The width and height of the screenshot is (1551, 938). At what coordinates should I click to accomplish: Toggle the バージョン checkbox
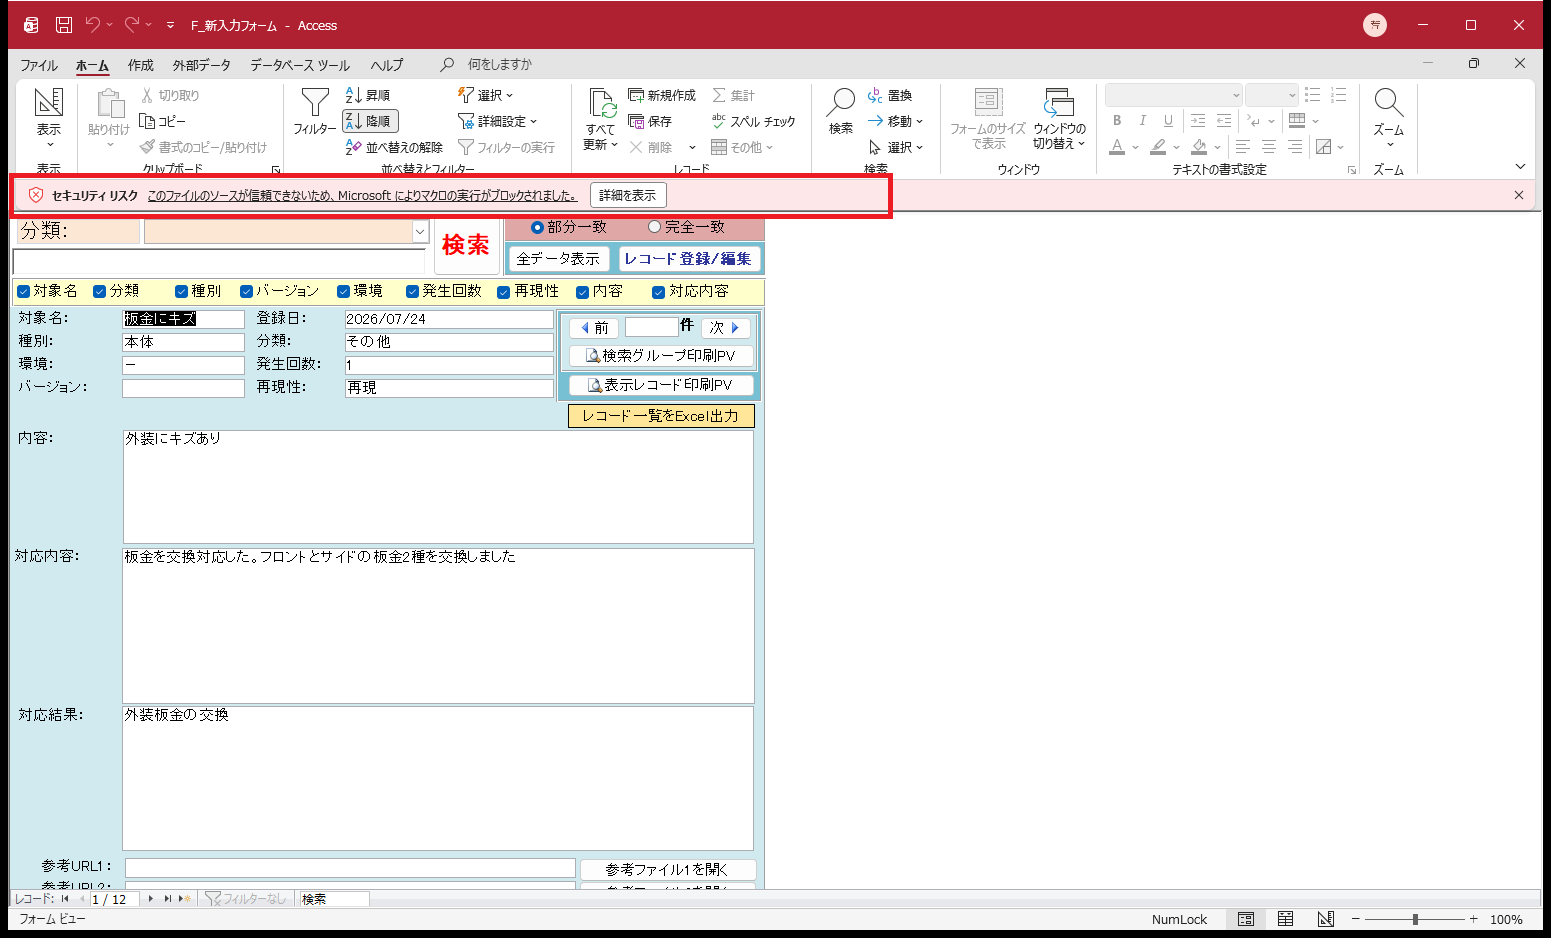[x=246, y=292]
